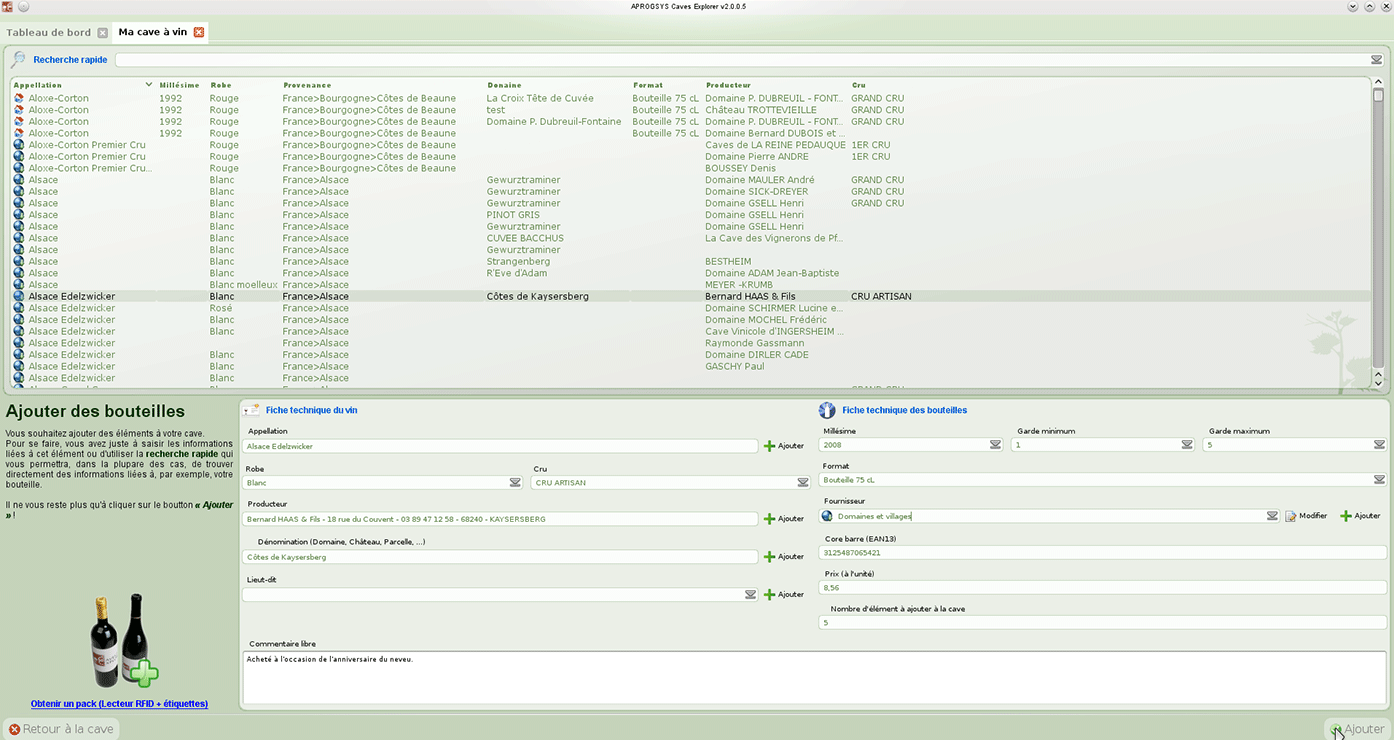Sort by the Domaine column header
This screenshot has width=1394, height=740.
point(504,85)
